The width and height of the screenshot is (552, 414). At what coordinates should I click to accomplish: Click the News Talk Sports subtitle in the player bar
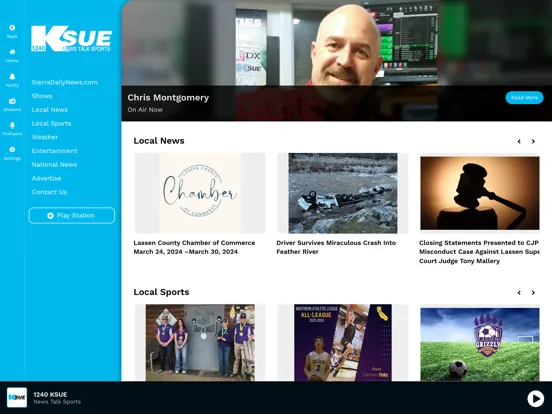(x=57, y=402)
